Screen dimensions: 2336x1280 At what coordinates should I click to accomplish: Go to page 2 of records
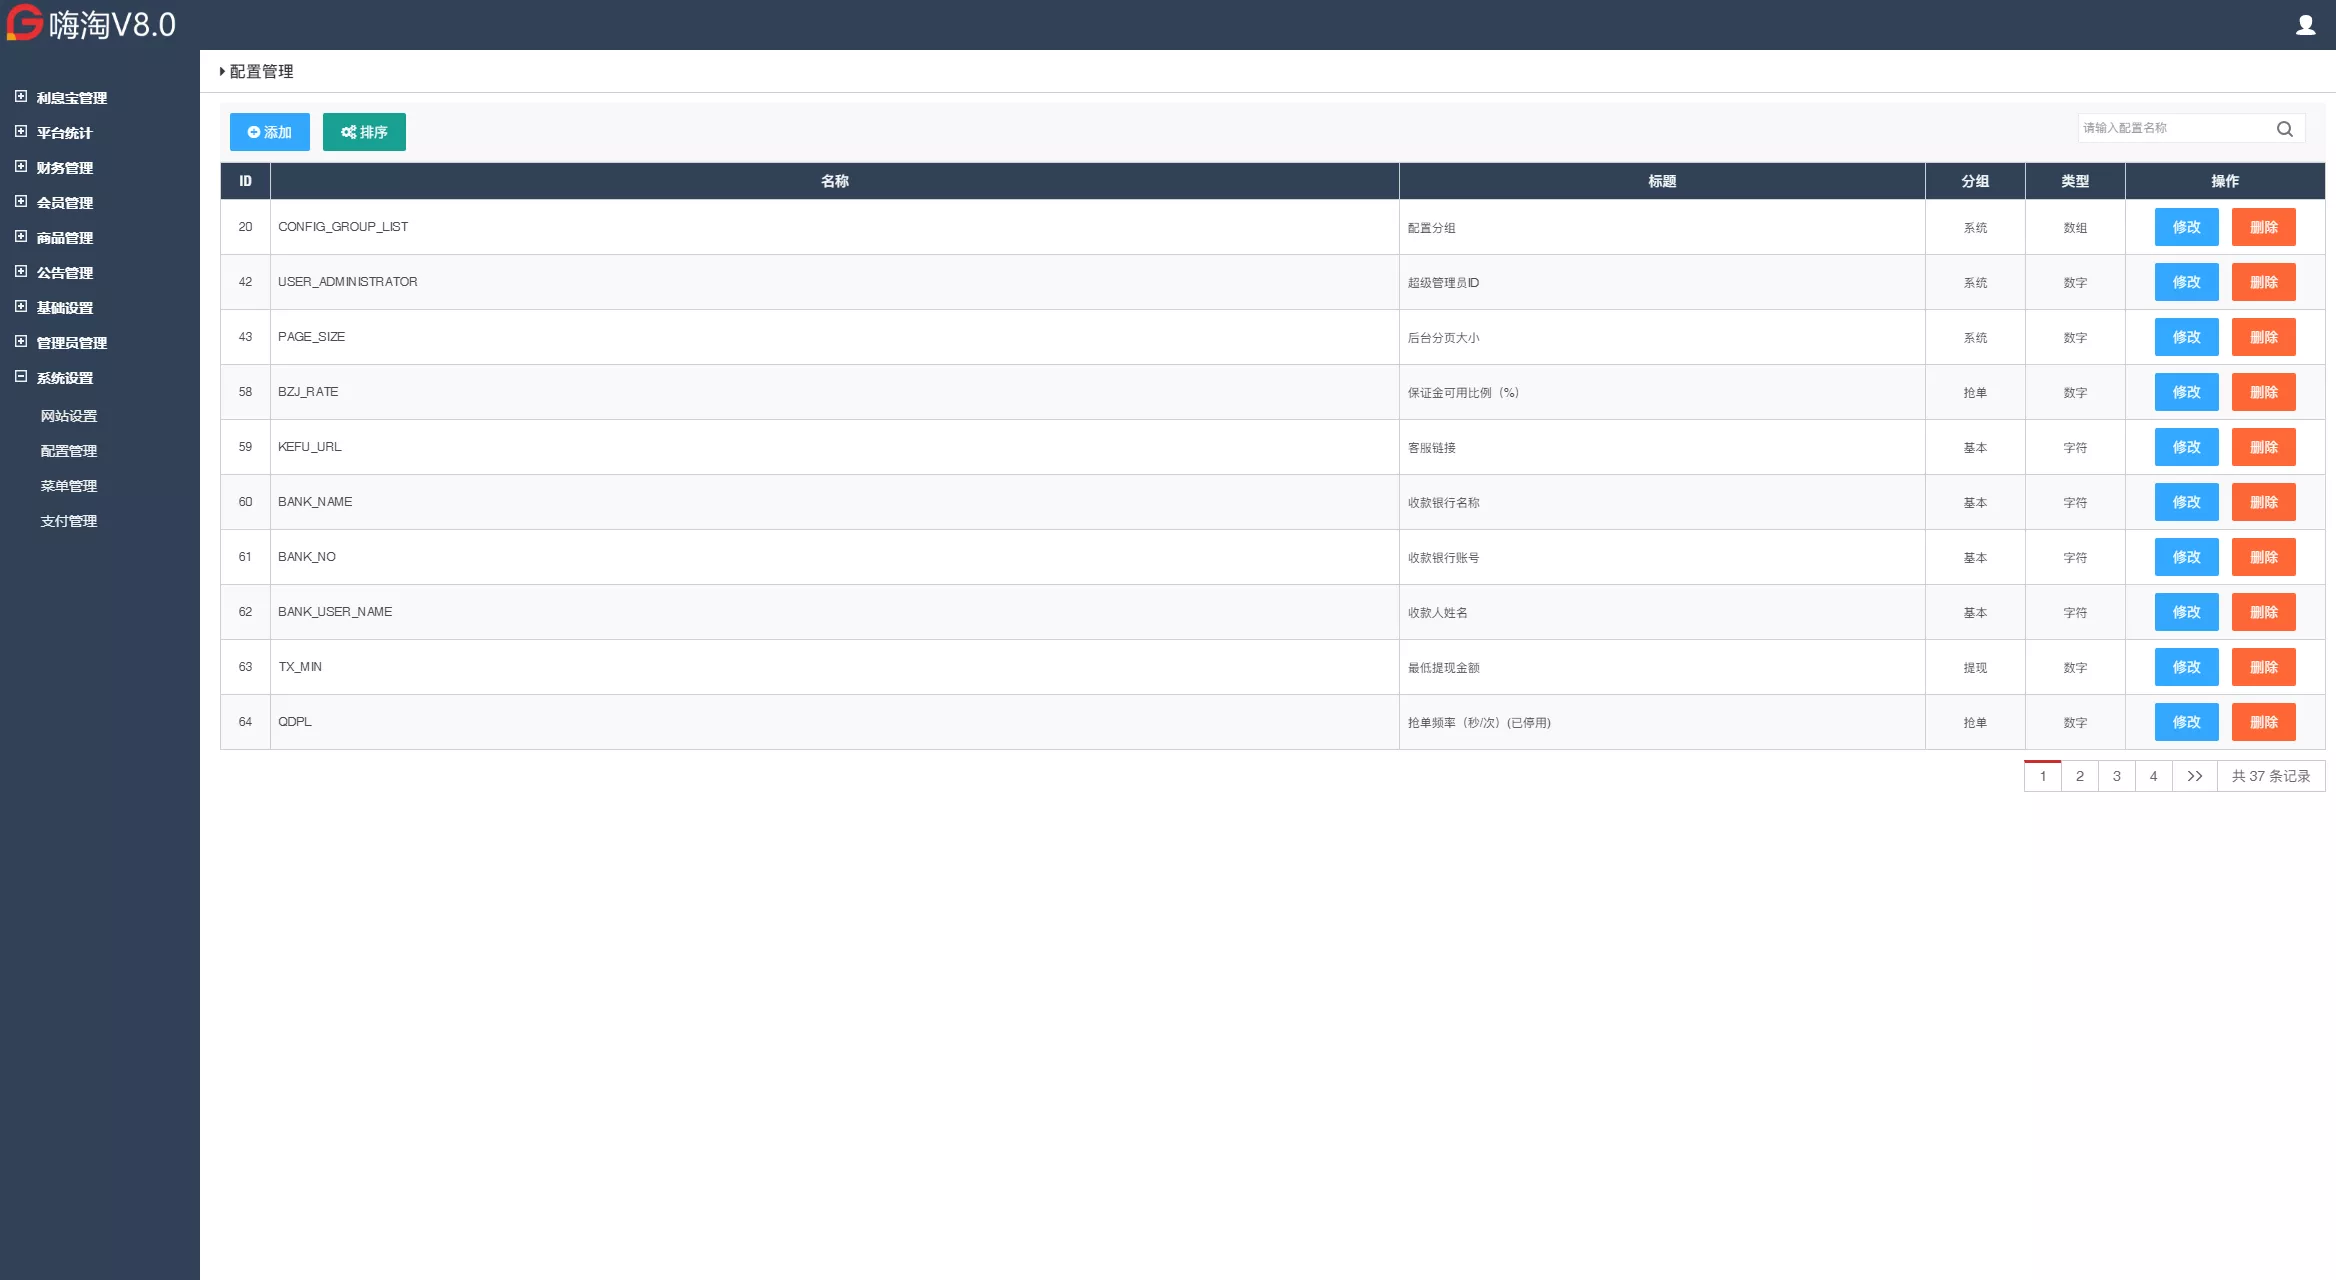click(2080, 776)
